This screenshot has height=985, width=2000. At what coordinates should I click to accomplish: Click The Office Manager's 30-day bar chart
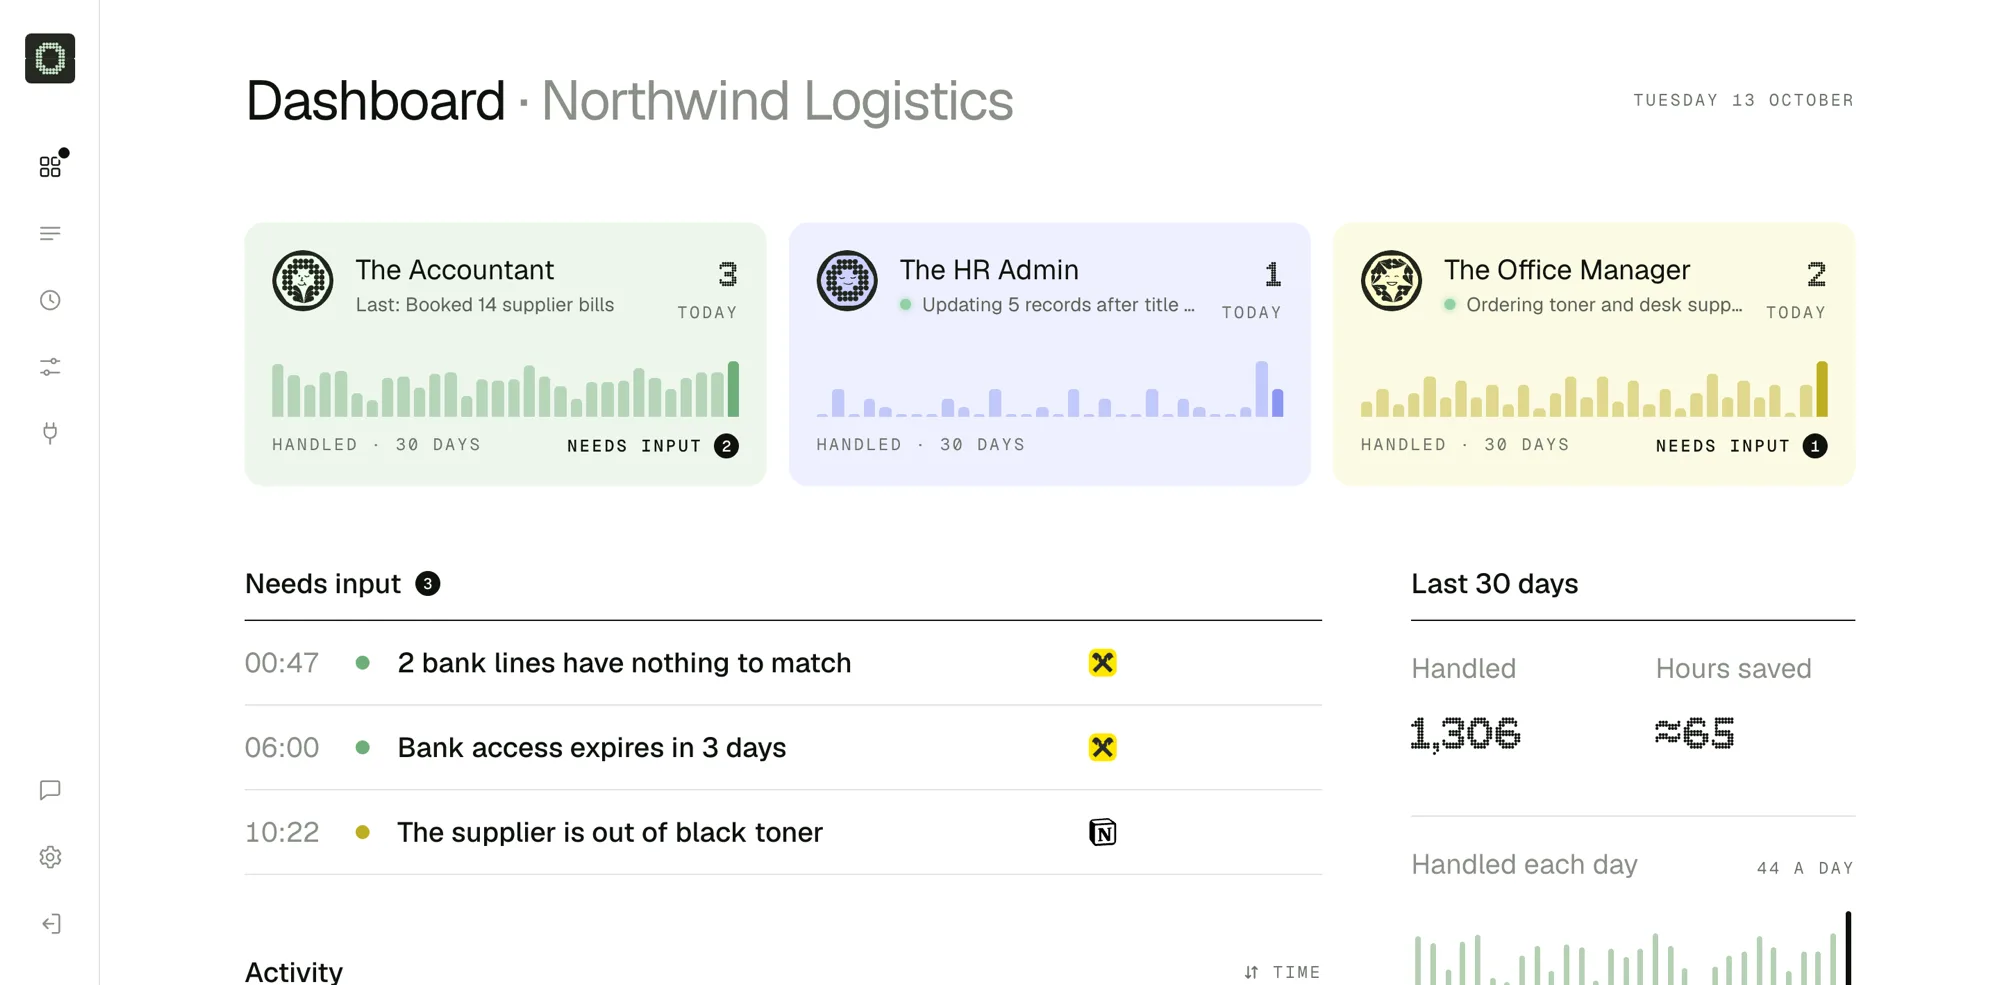click(1594, 389)
